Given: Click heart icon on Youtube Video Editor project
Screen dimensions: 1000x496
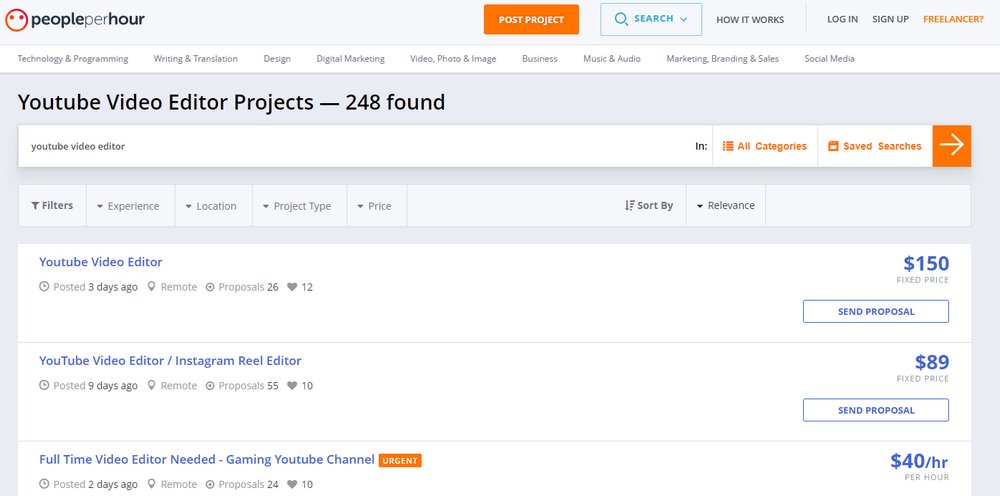Looking at the screenshot, I should (x=292, y=287).
